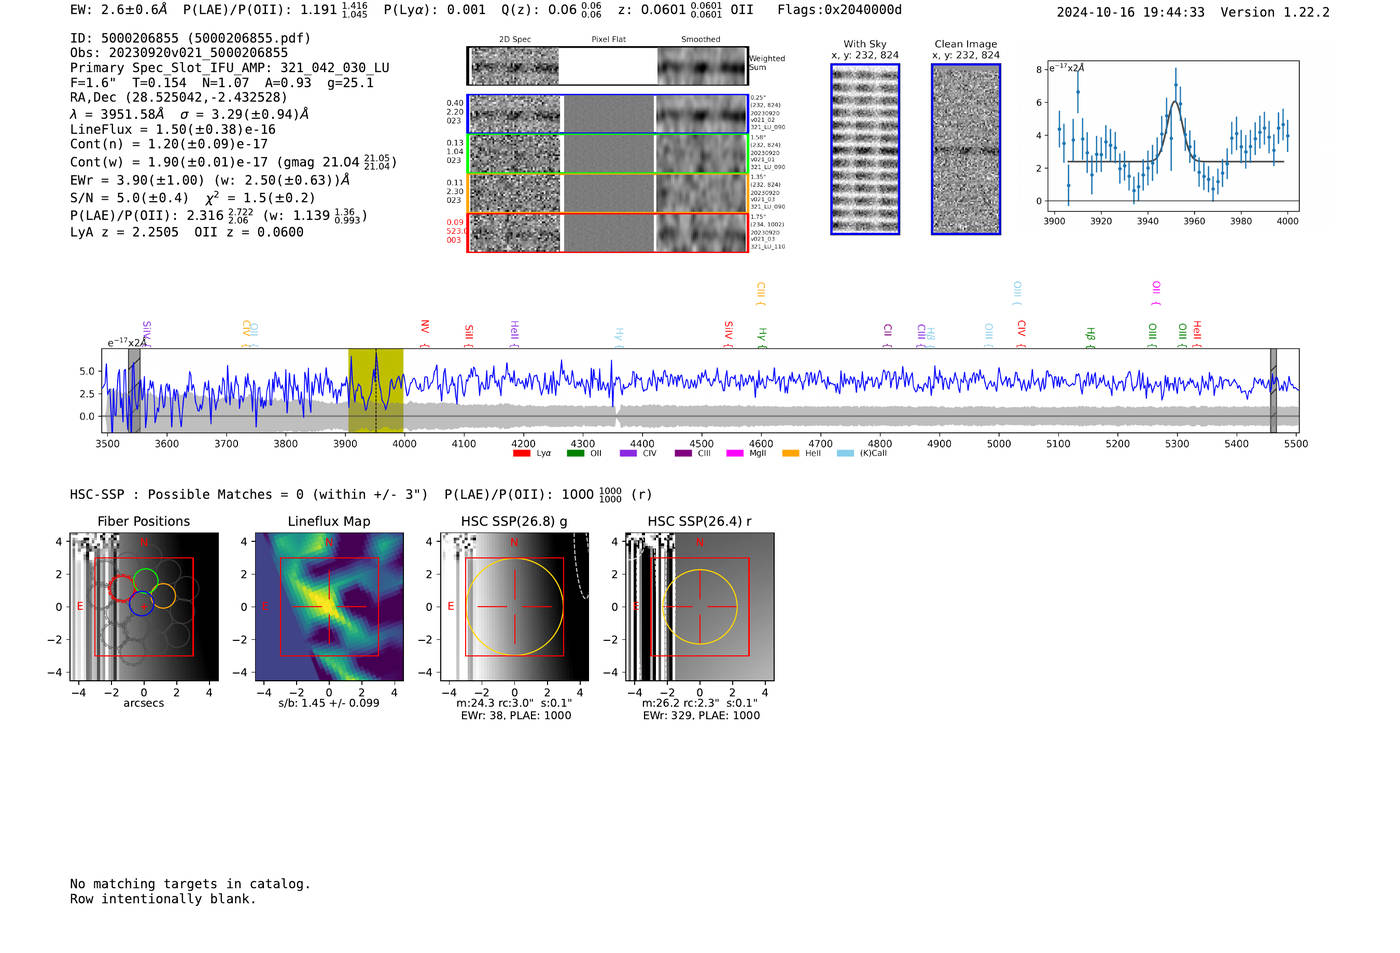Viewport: 1400px width, 953px height.
Task: Select the green-outlined fiber spectrum row
Action: [x=607, y=154]
